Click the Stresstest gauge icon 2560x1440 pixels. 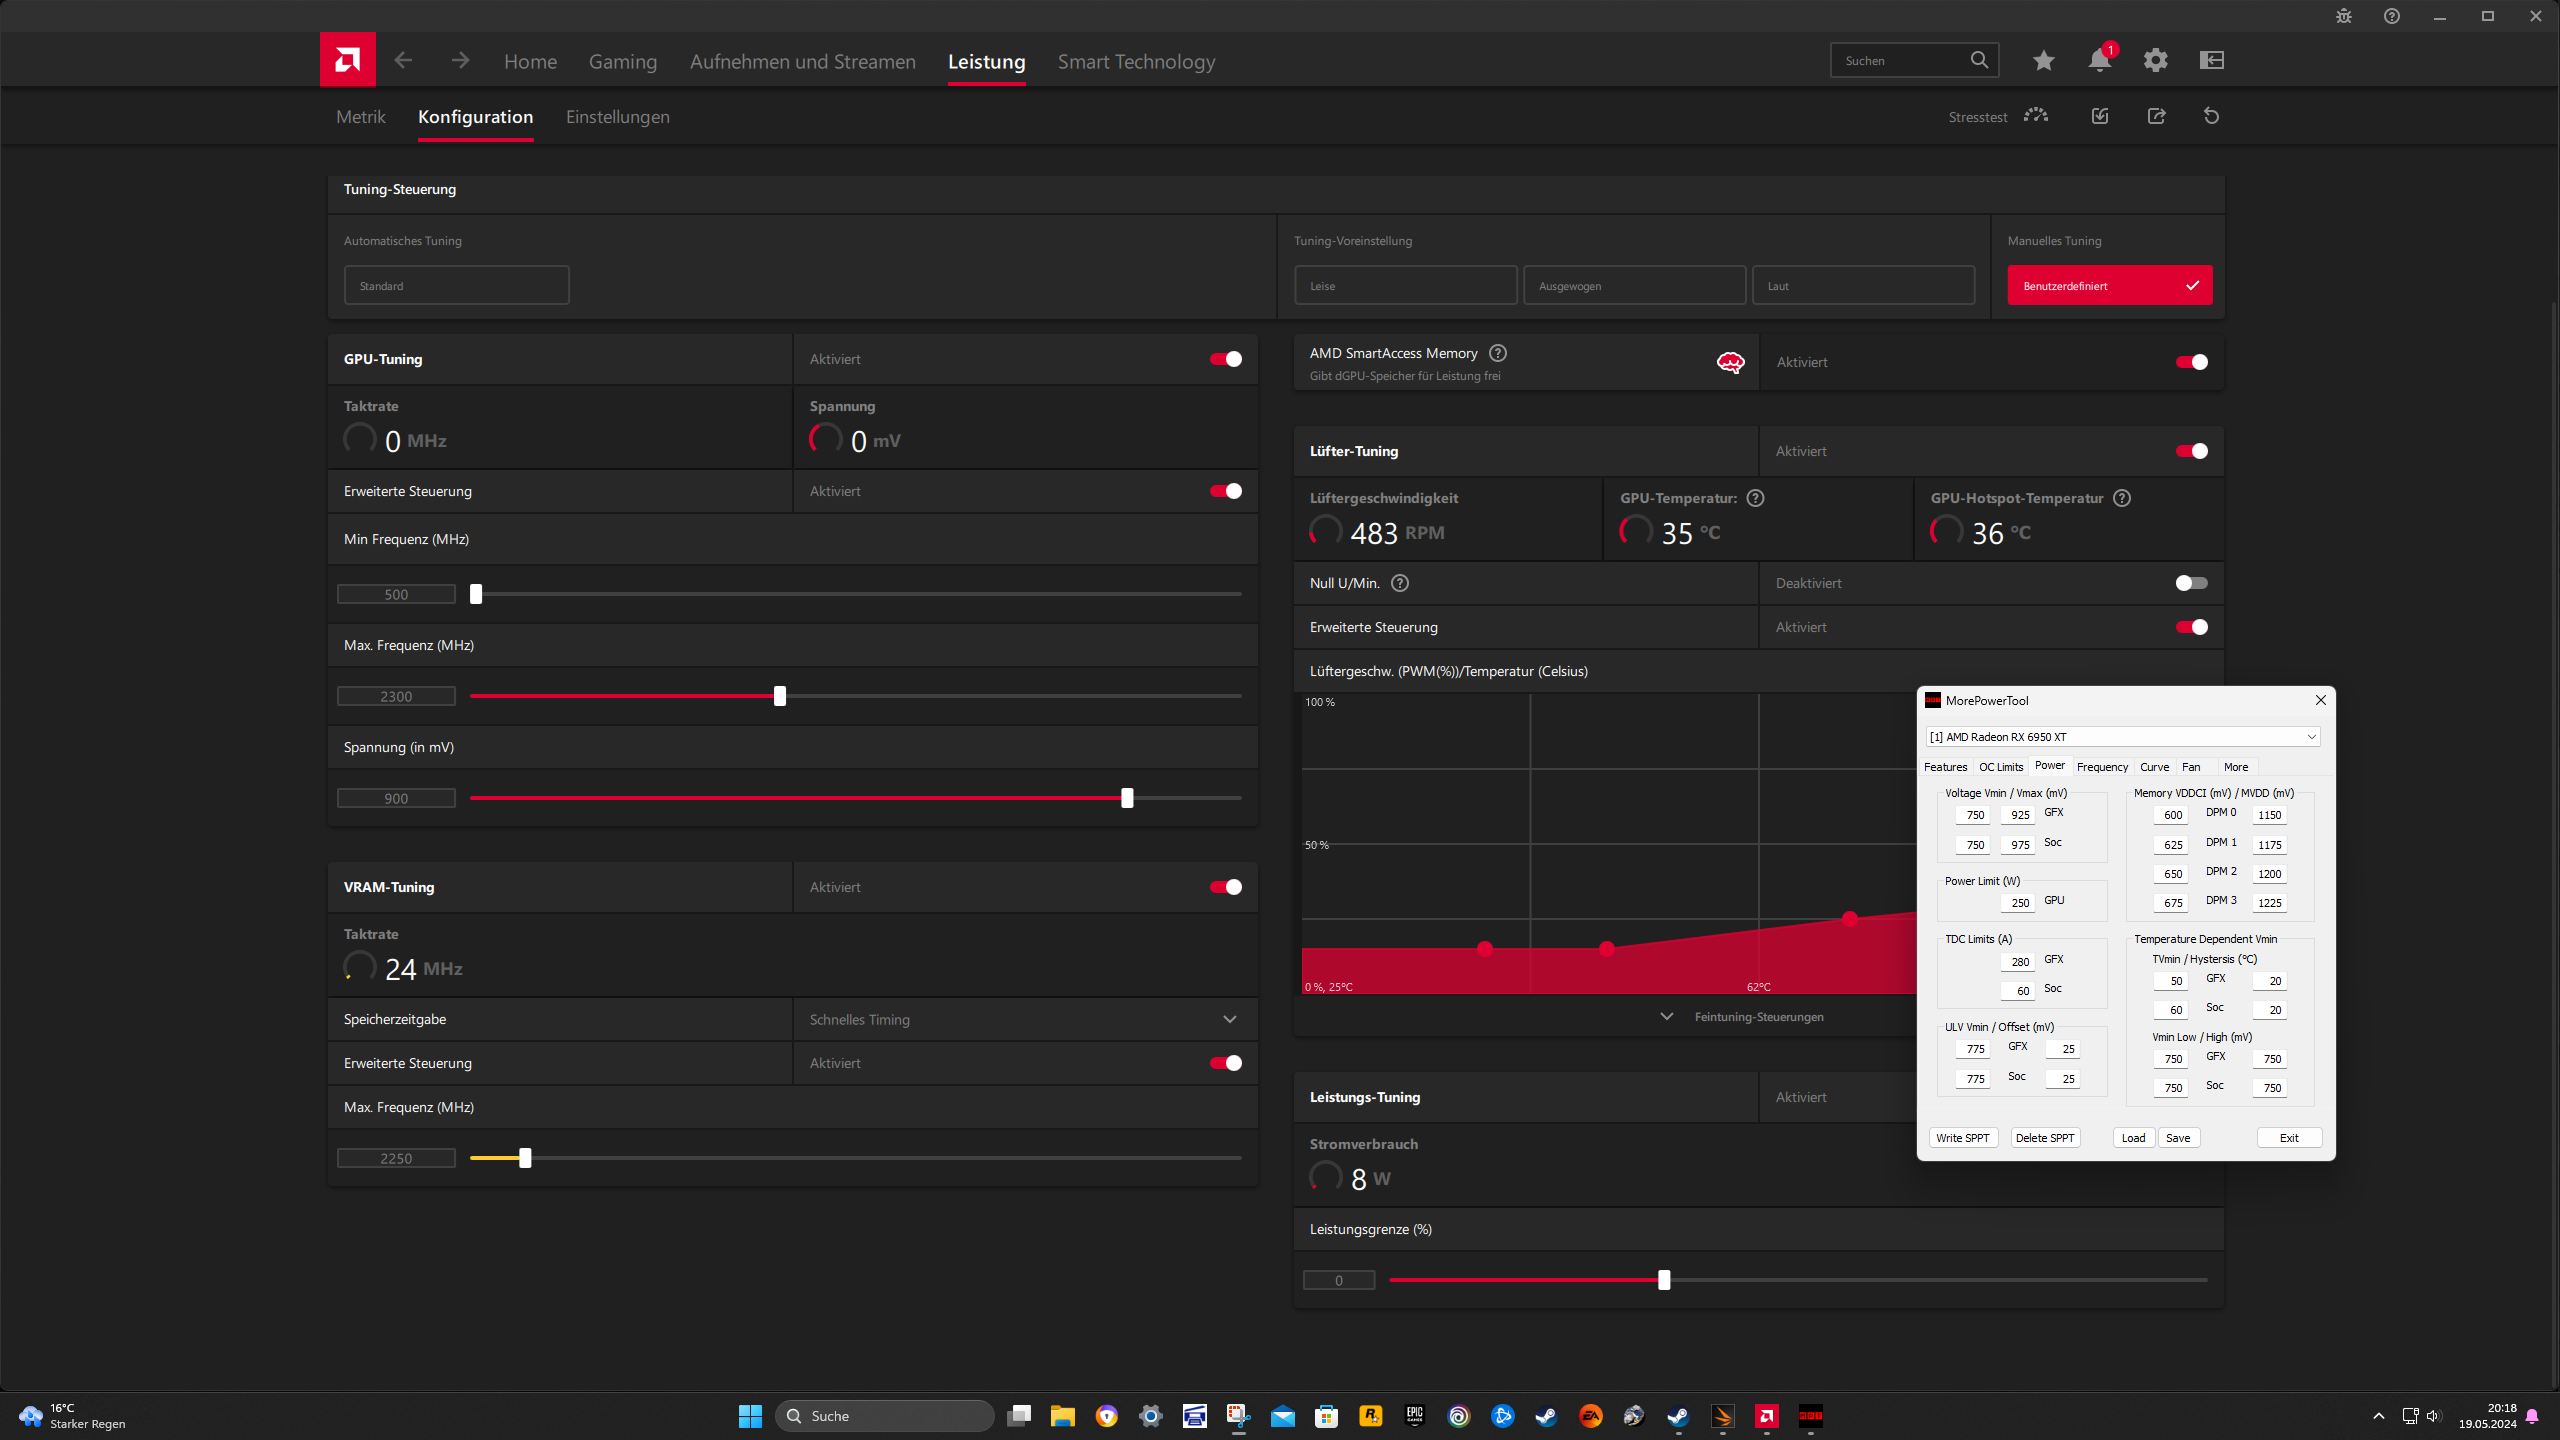tap(2035, 116)
